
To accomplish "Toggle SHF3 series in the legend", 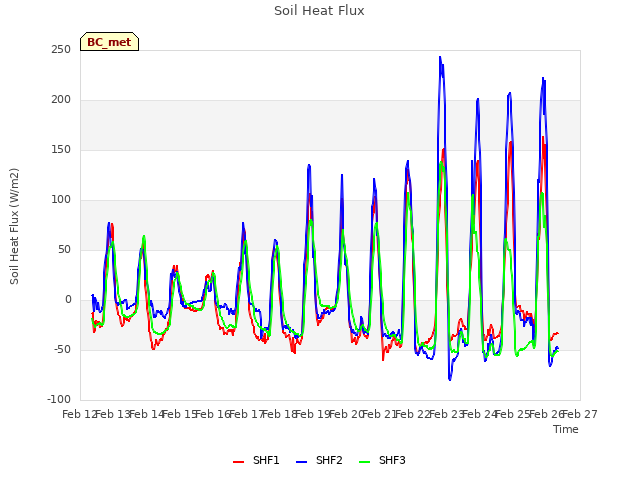I will (x=382, y=460).
